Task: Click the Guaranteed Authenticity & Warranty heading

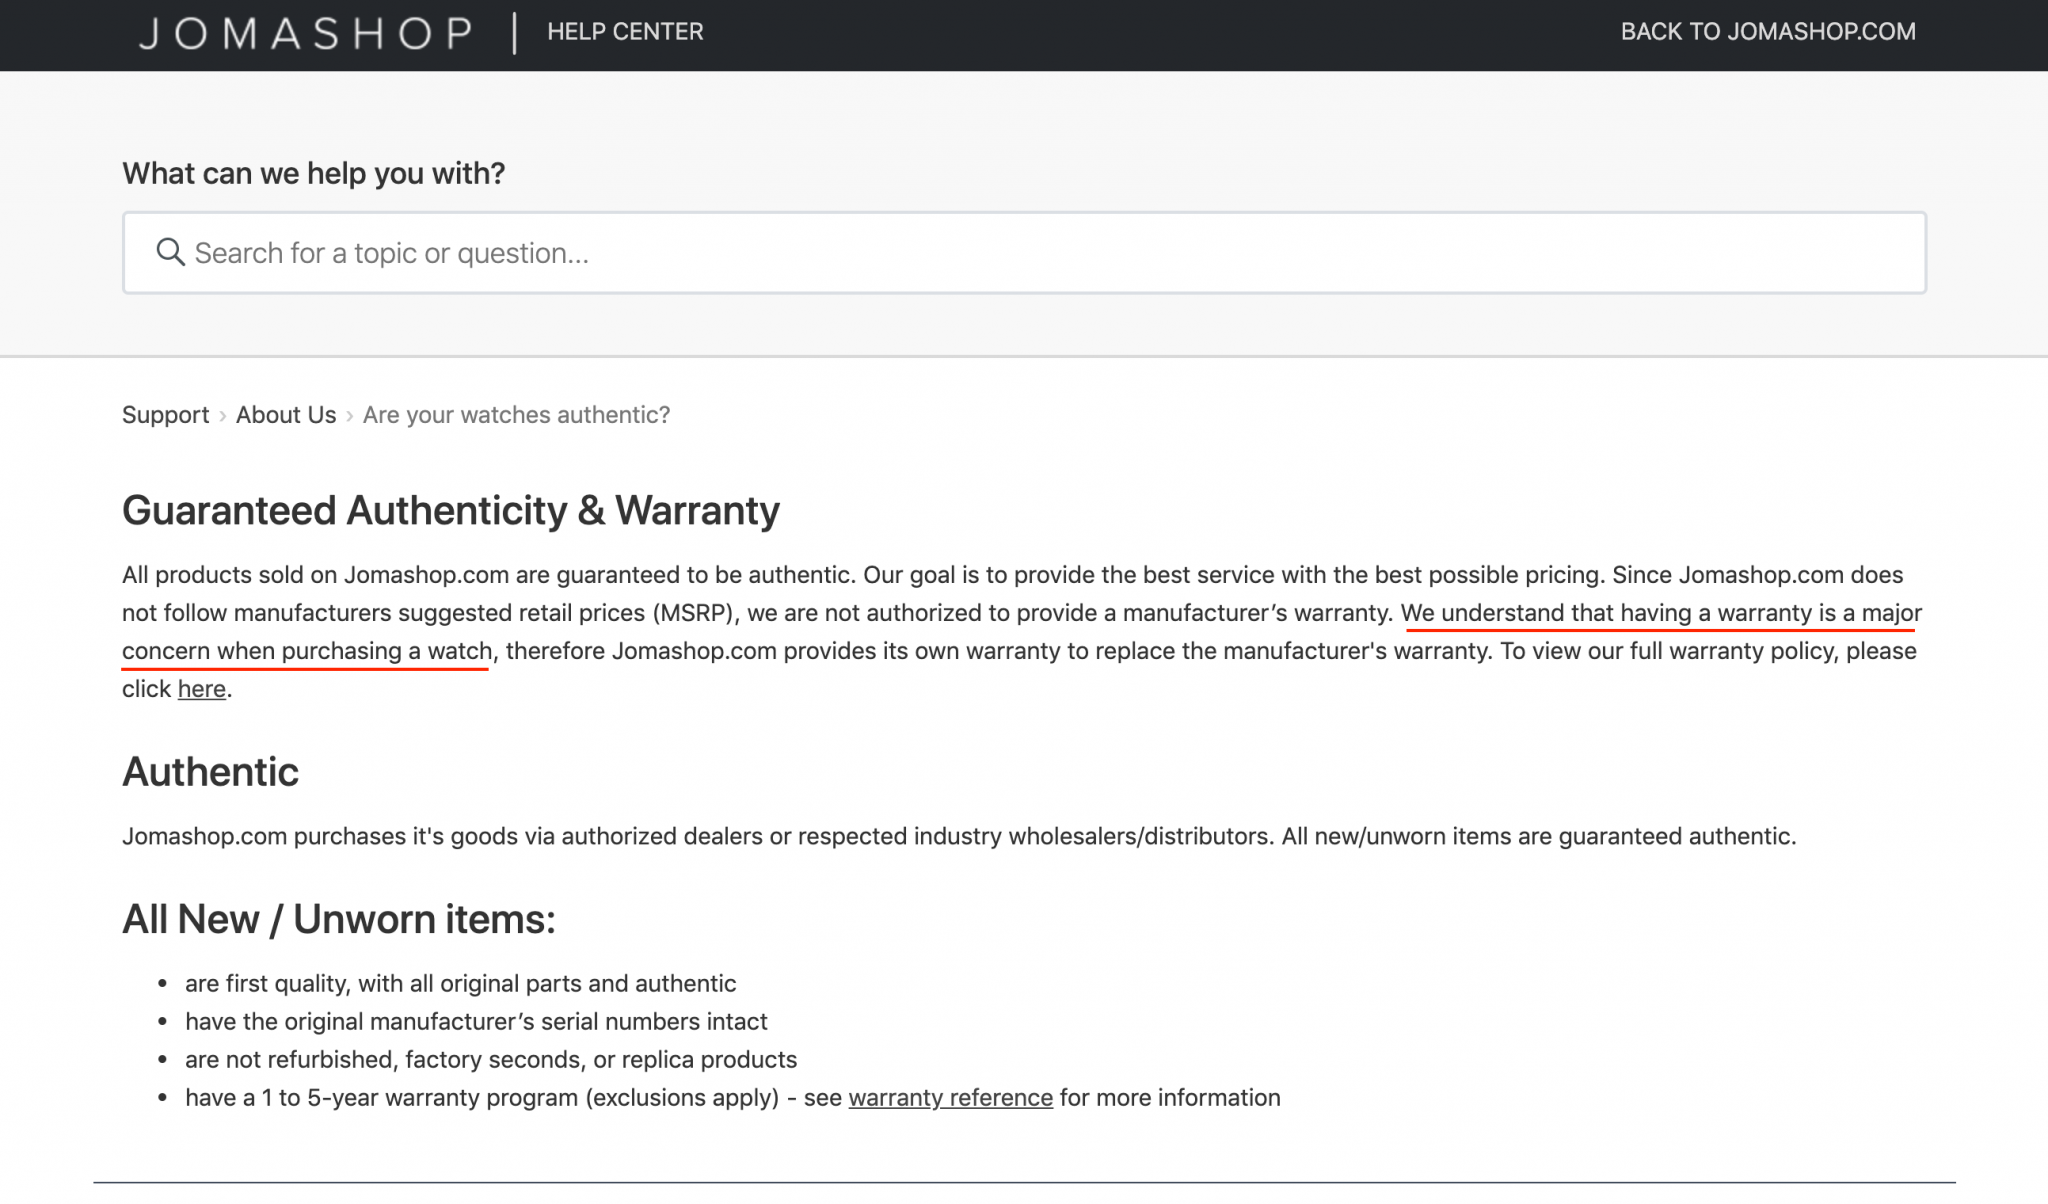Action: (450, 510)
